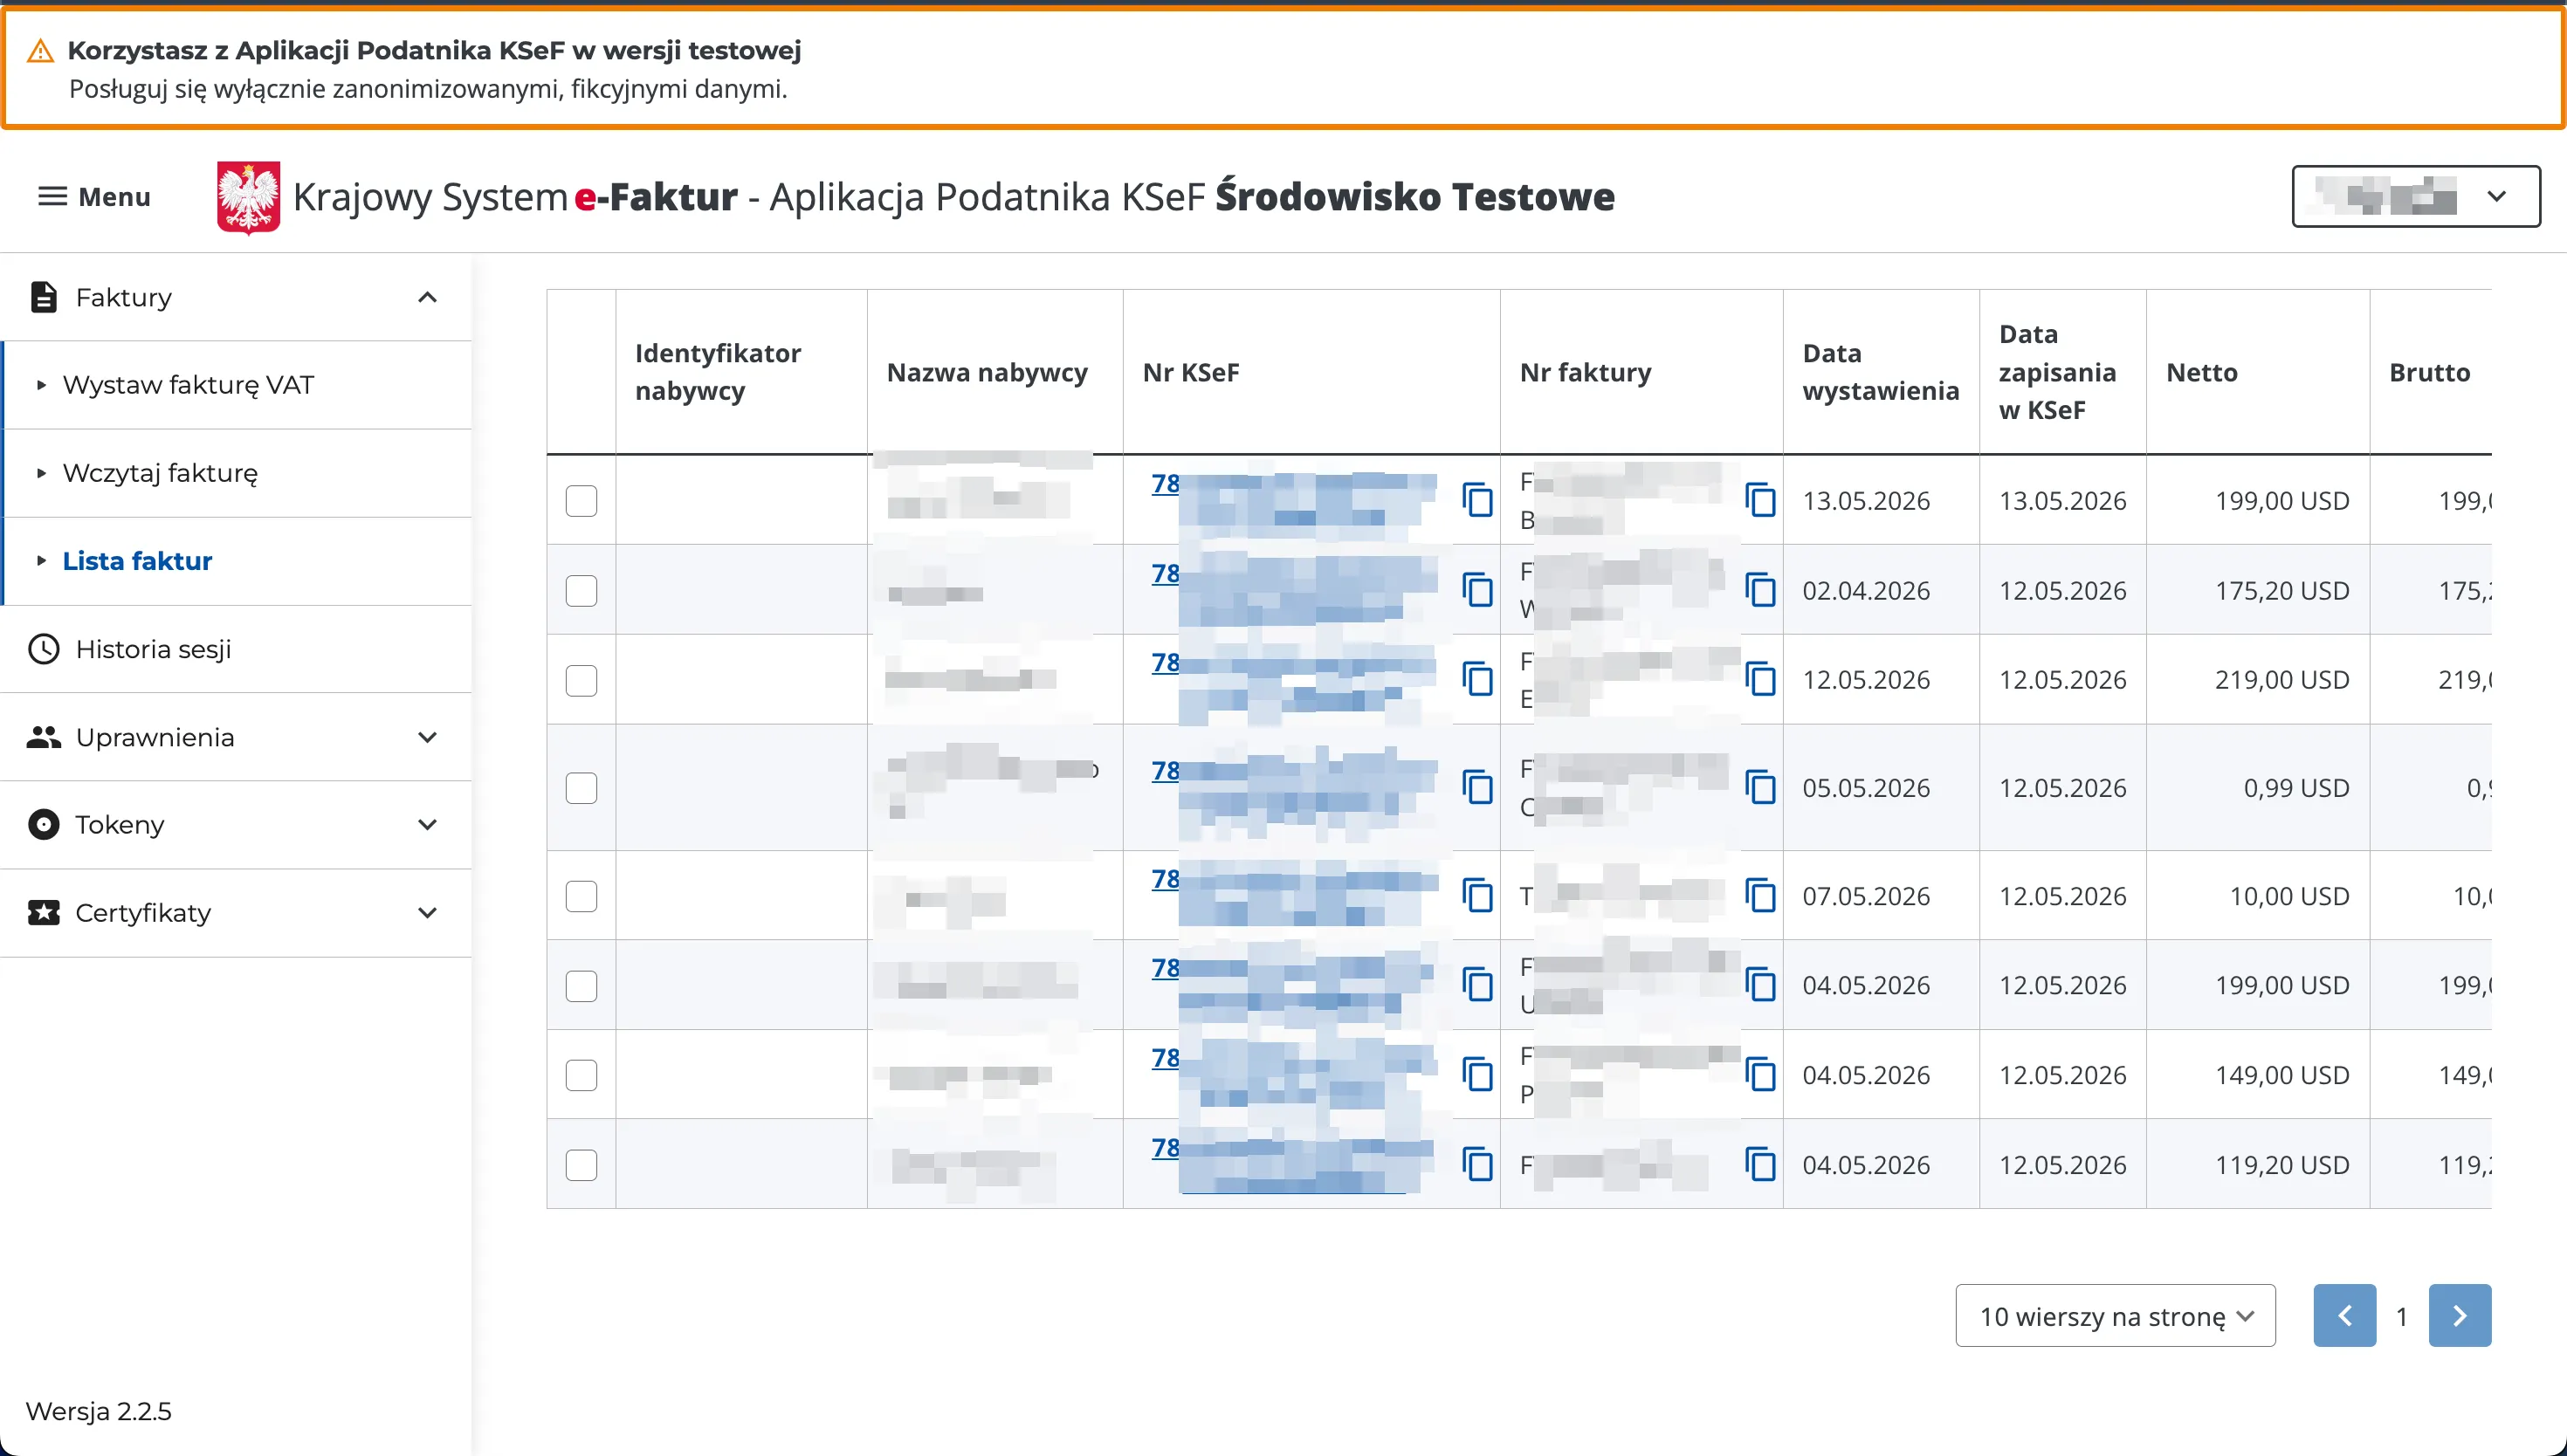Copy KSeF number in the 119,20 USD row
The height and width of the screenshot is (1456, 2567).
tap(1477, 1164)
